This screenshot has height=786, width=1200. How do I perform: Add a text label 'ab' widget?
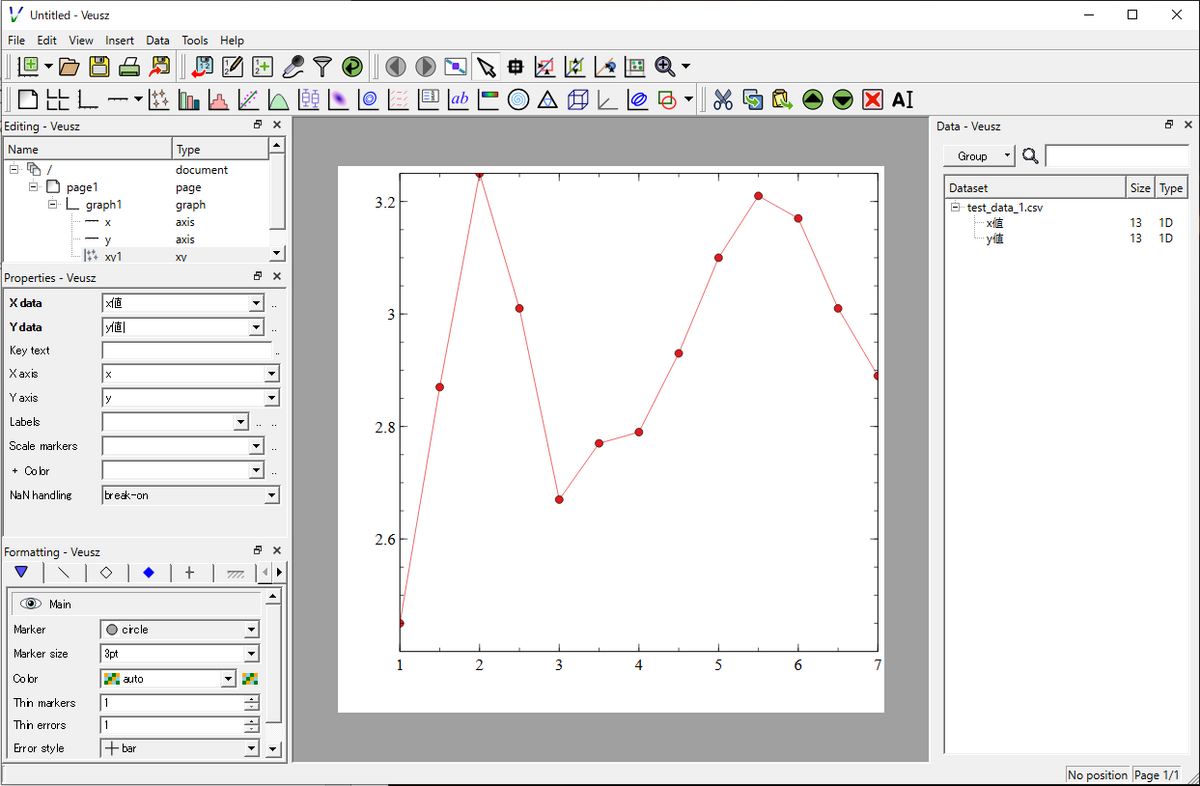tap(459, 99)
